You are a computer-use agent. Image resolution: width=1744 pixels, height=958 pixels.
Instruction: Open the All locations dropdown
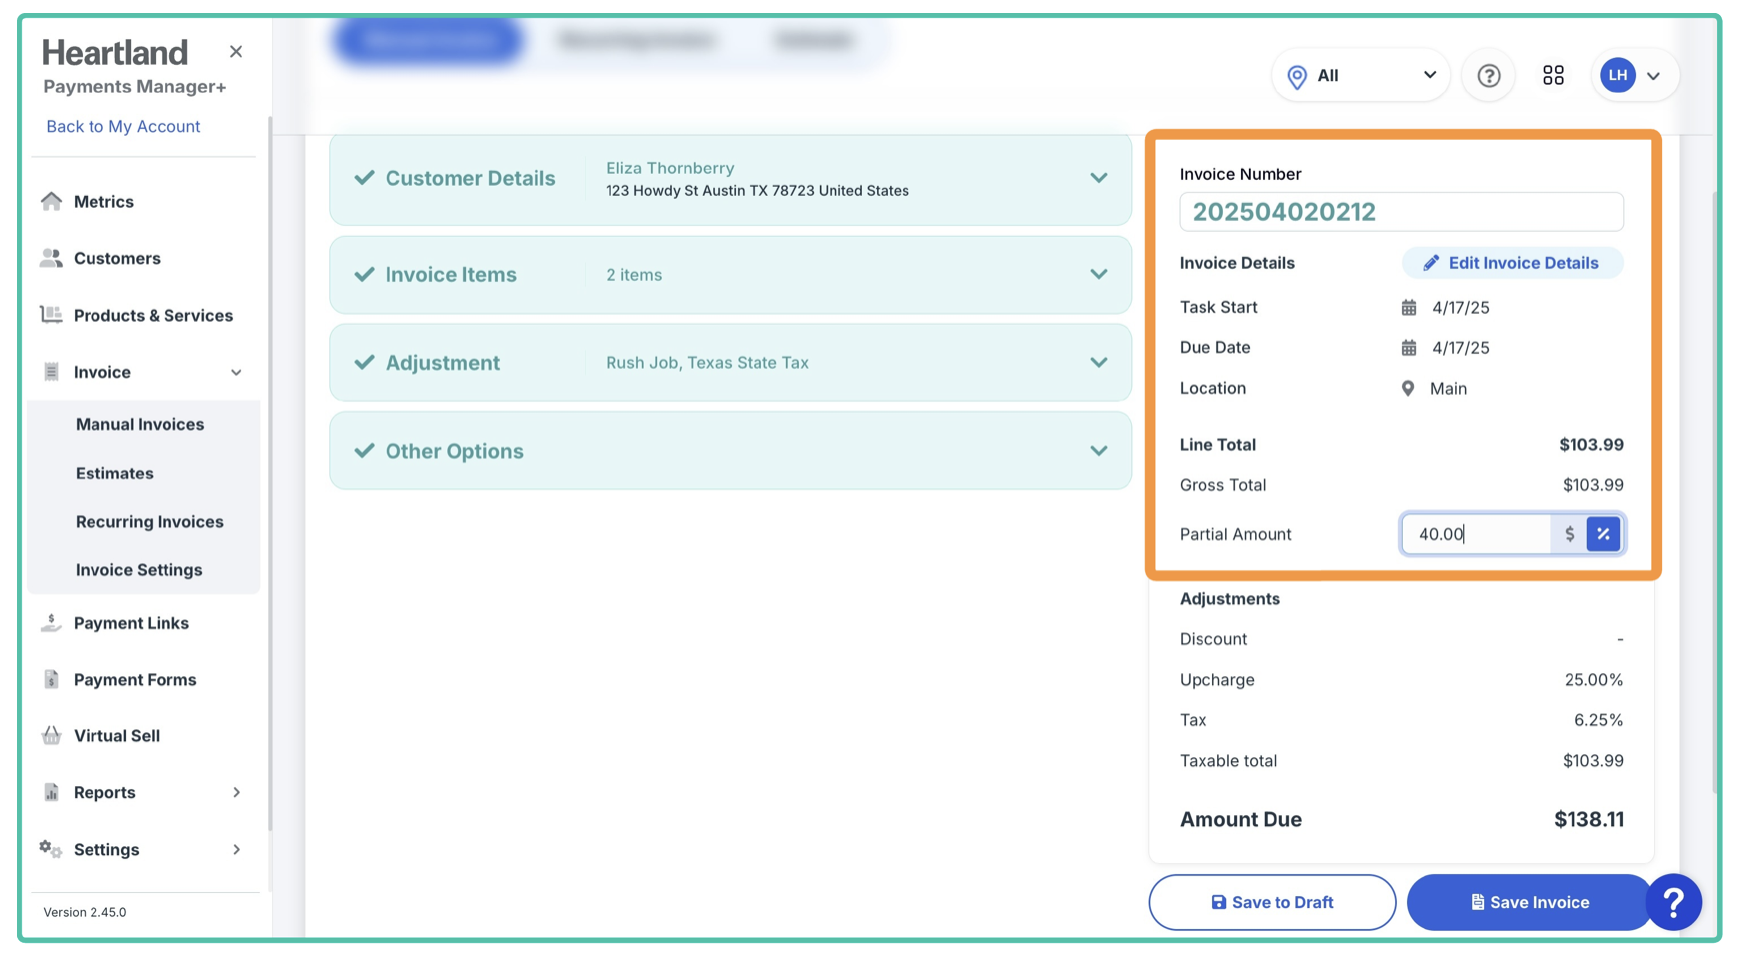click(1360, 76)
